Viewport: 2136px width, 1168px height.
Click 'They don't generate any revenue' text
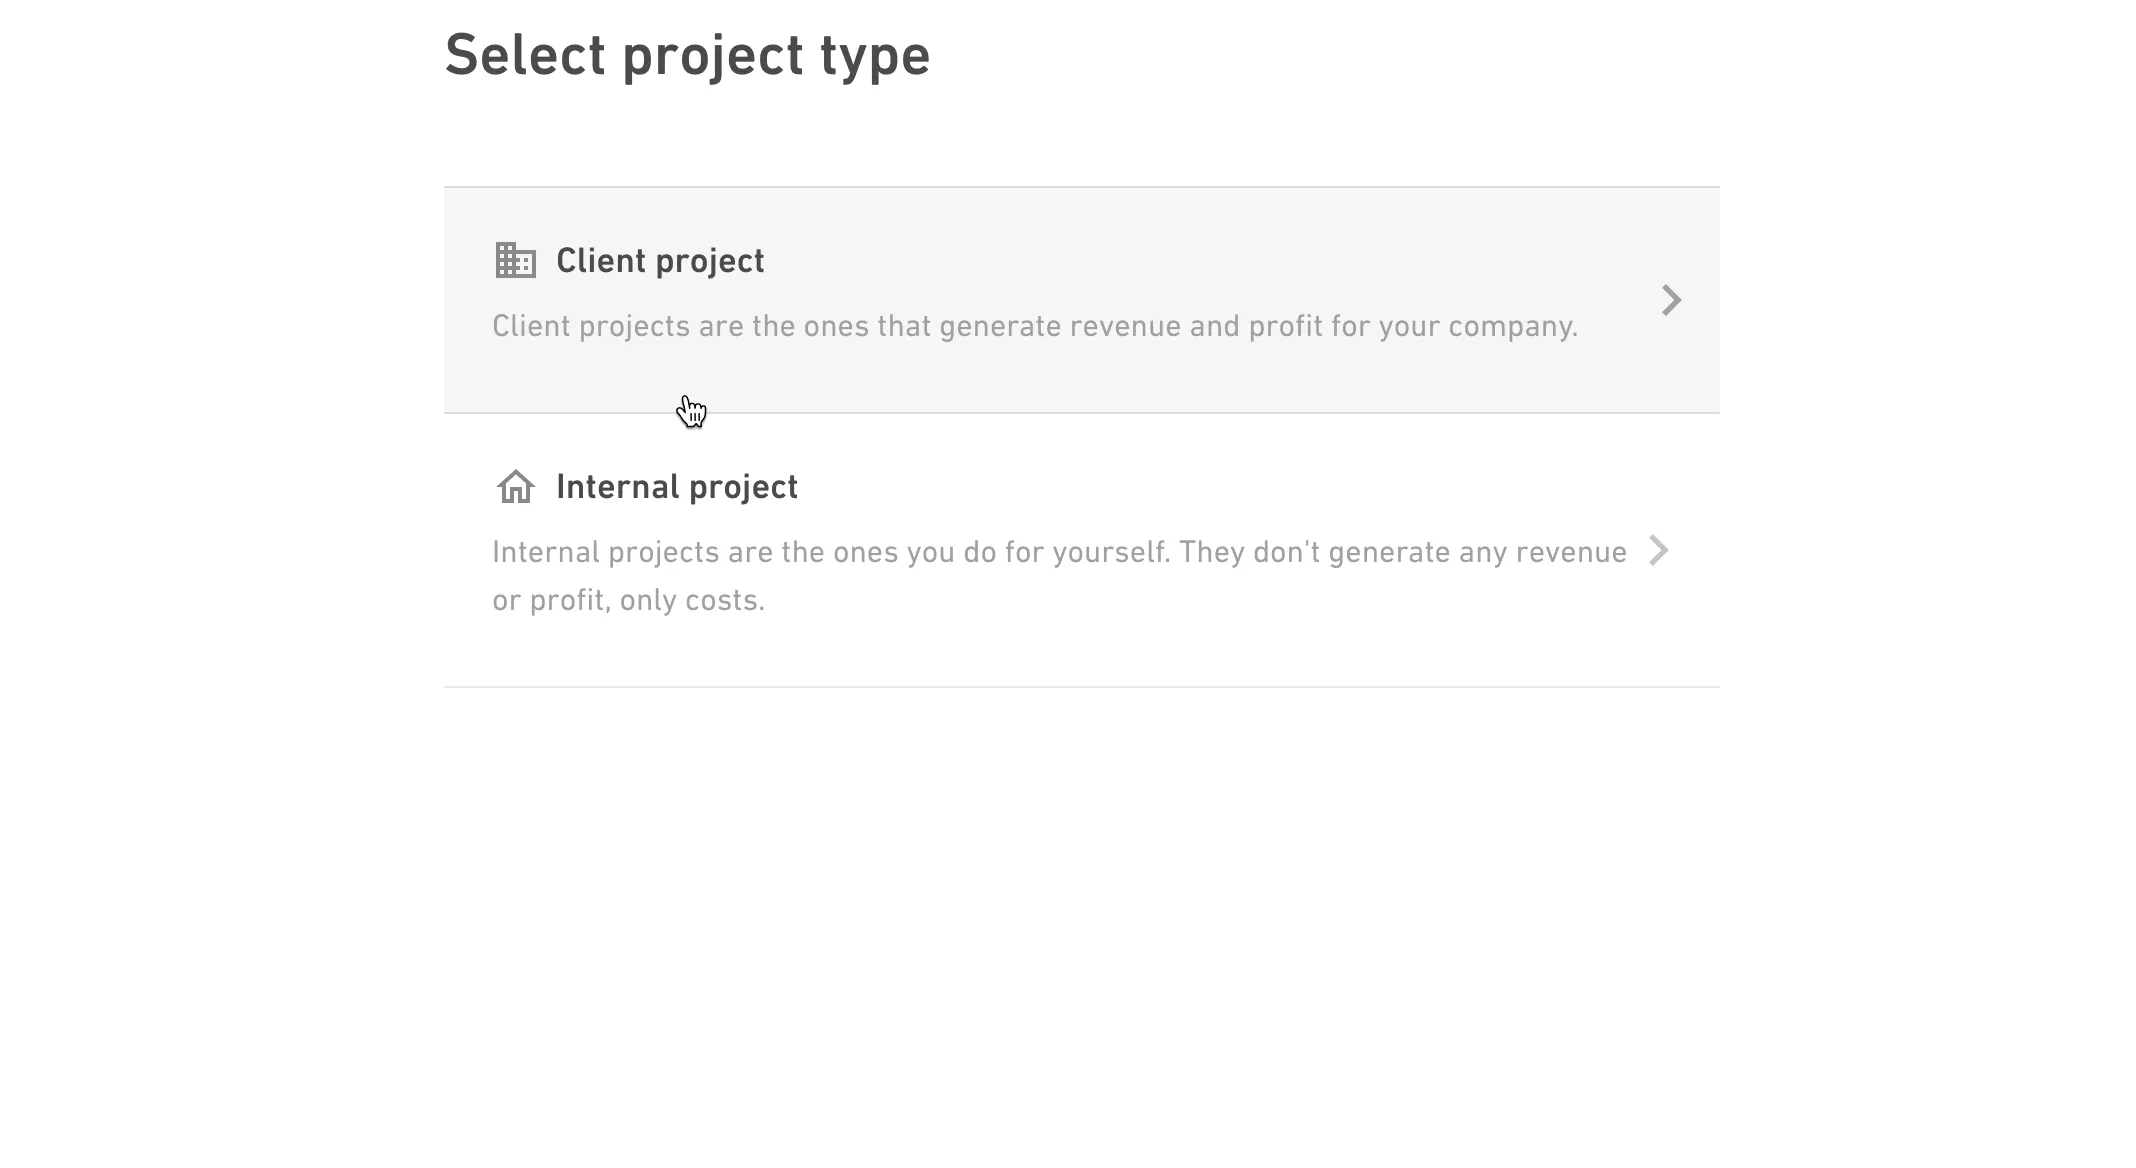(x=1403, y=552)
